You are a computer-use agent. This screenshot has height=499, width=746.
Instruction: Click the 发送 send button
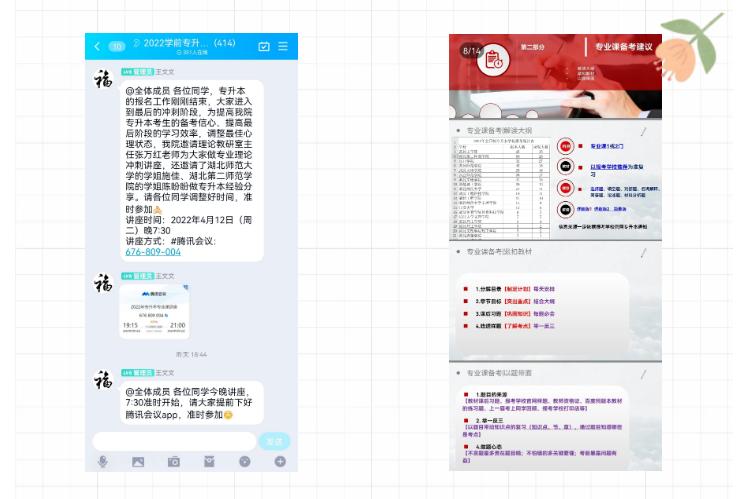pyautogui.click(x=274, y=441)
